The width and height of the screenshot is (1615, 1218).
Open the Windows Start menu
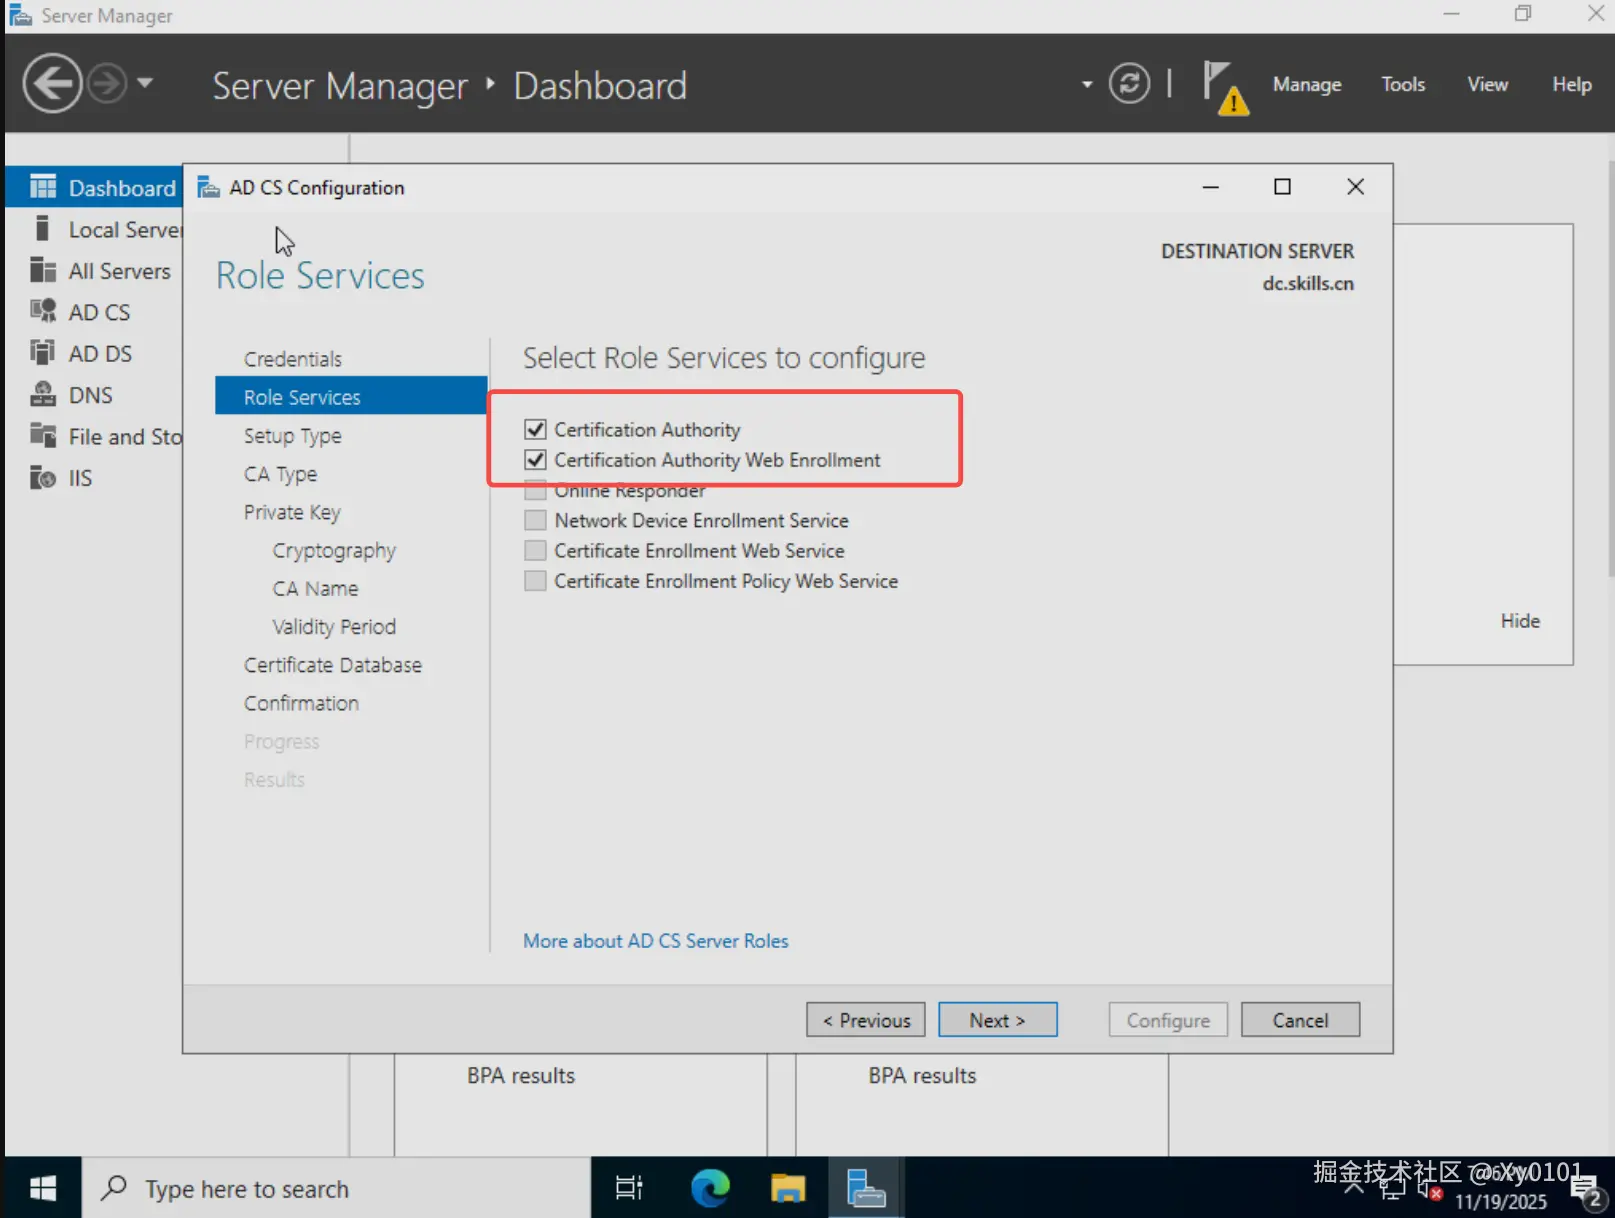tap(43, 1188)
